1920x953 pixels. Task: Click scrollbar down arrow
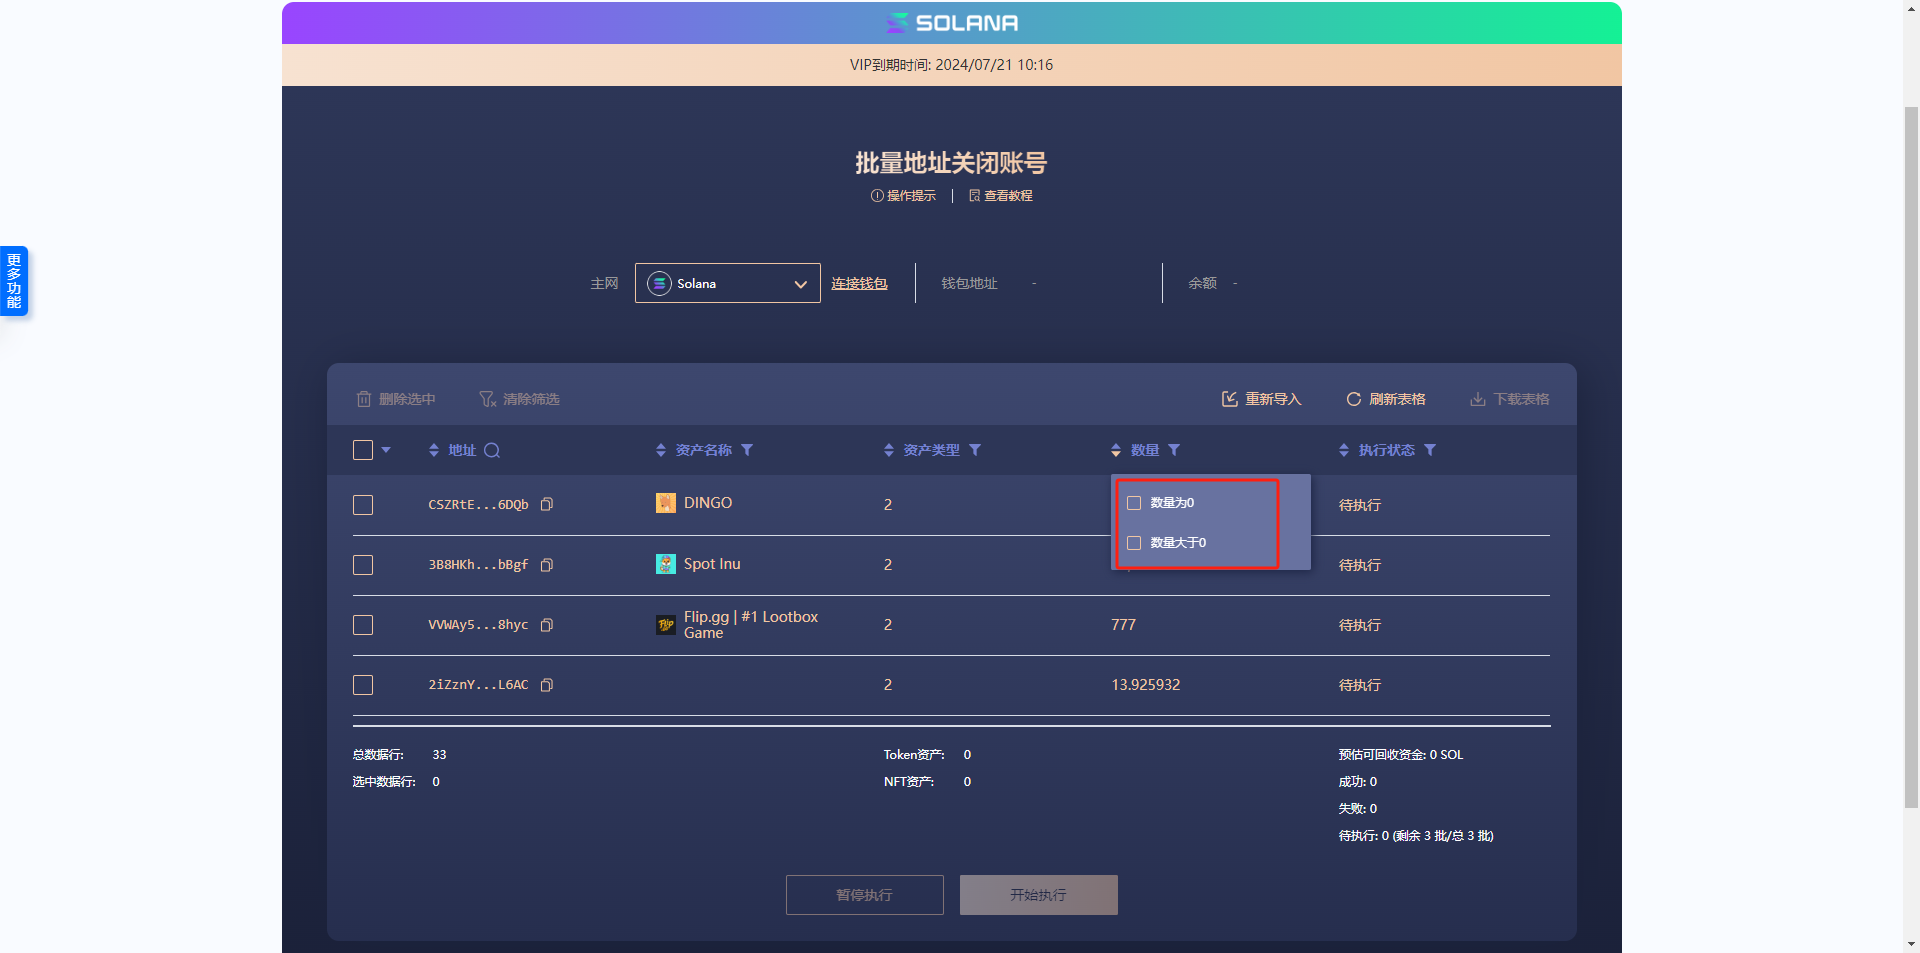[1911, 944]
